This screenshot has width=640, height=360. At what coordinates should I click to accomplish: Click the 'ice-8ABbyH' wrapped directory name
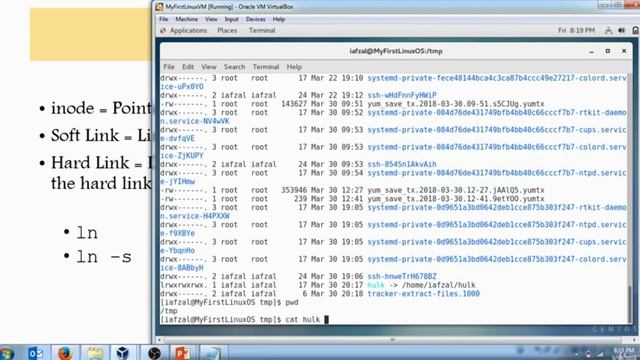pos(182,268)
